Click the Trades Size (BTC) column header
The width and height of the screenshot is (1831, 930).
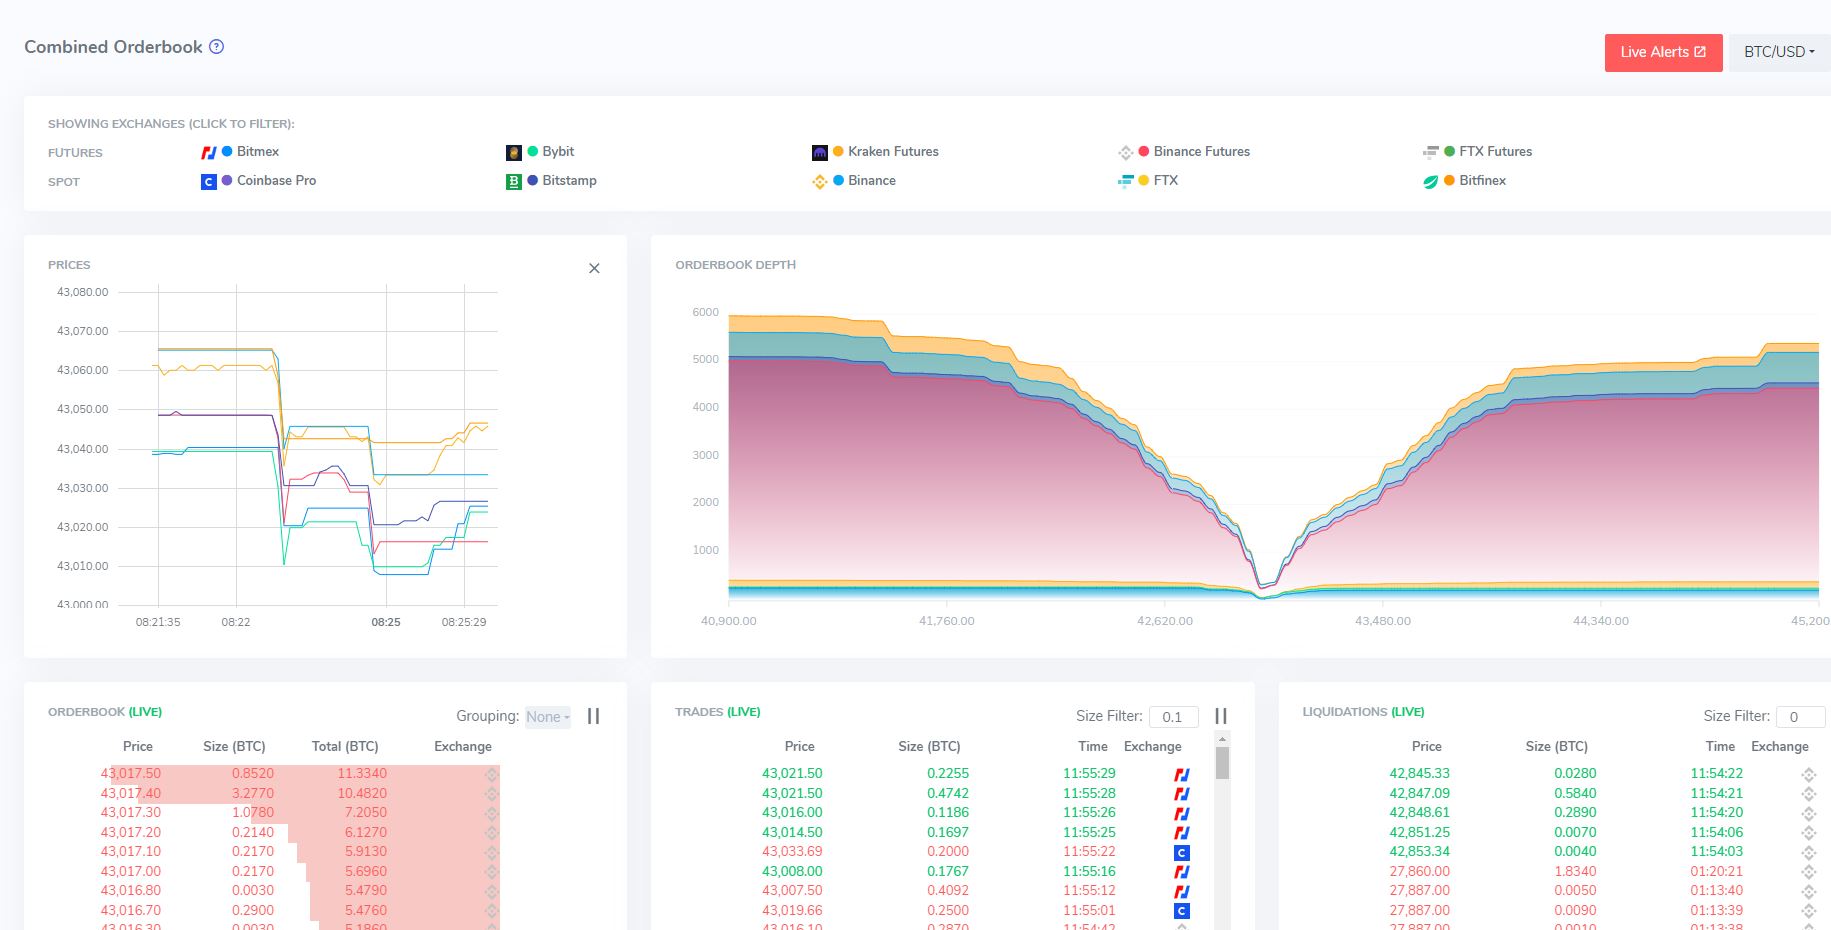pos(929,746)
